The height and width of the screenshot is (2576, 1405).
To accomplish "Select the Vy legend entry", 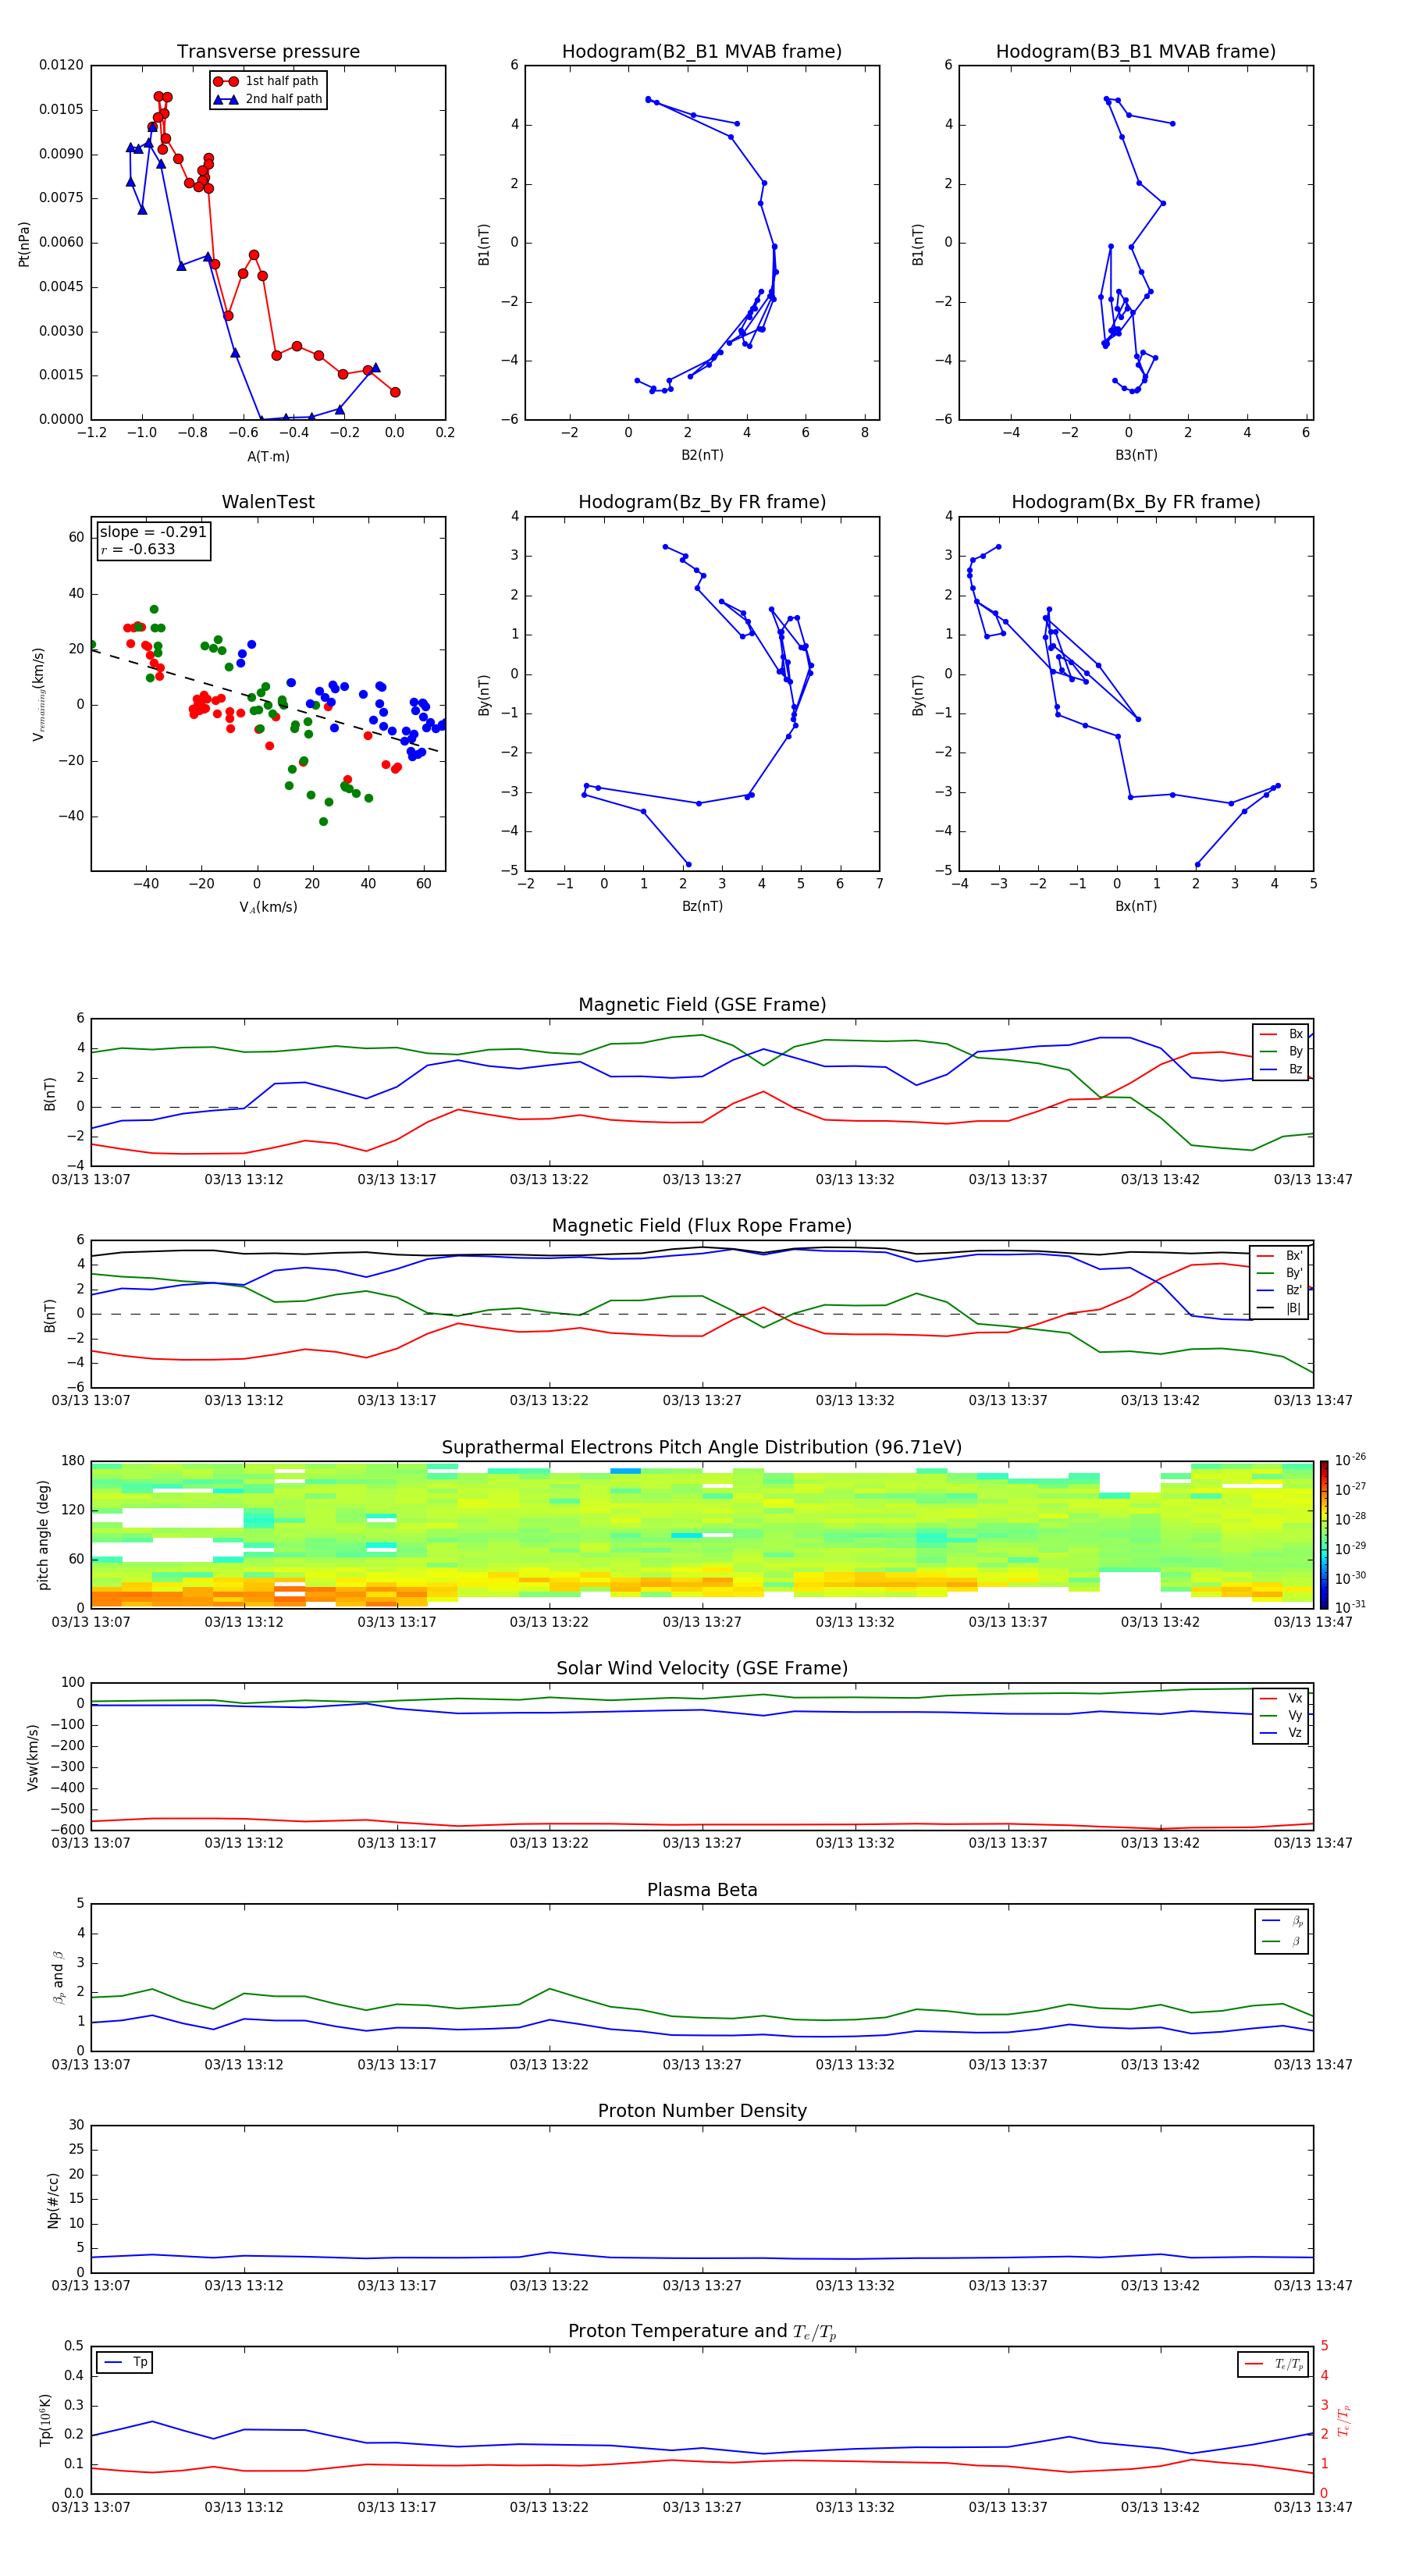I will pos(1281,1715).
